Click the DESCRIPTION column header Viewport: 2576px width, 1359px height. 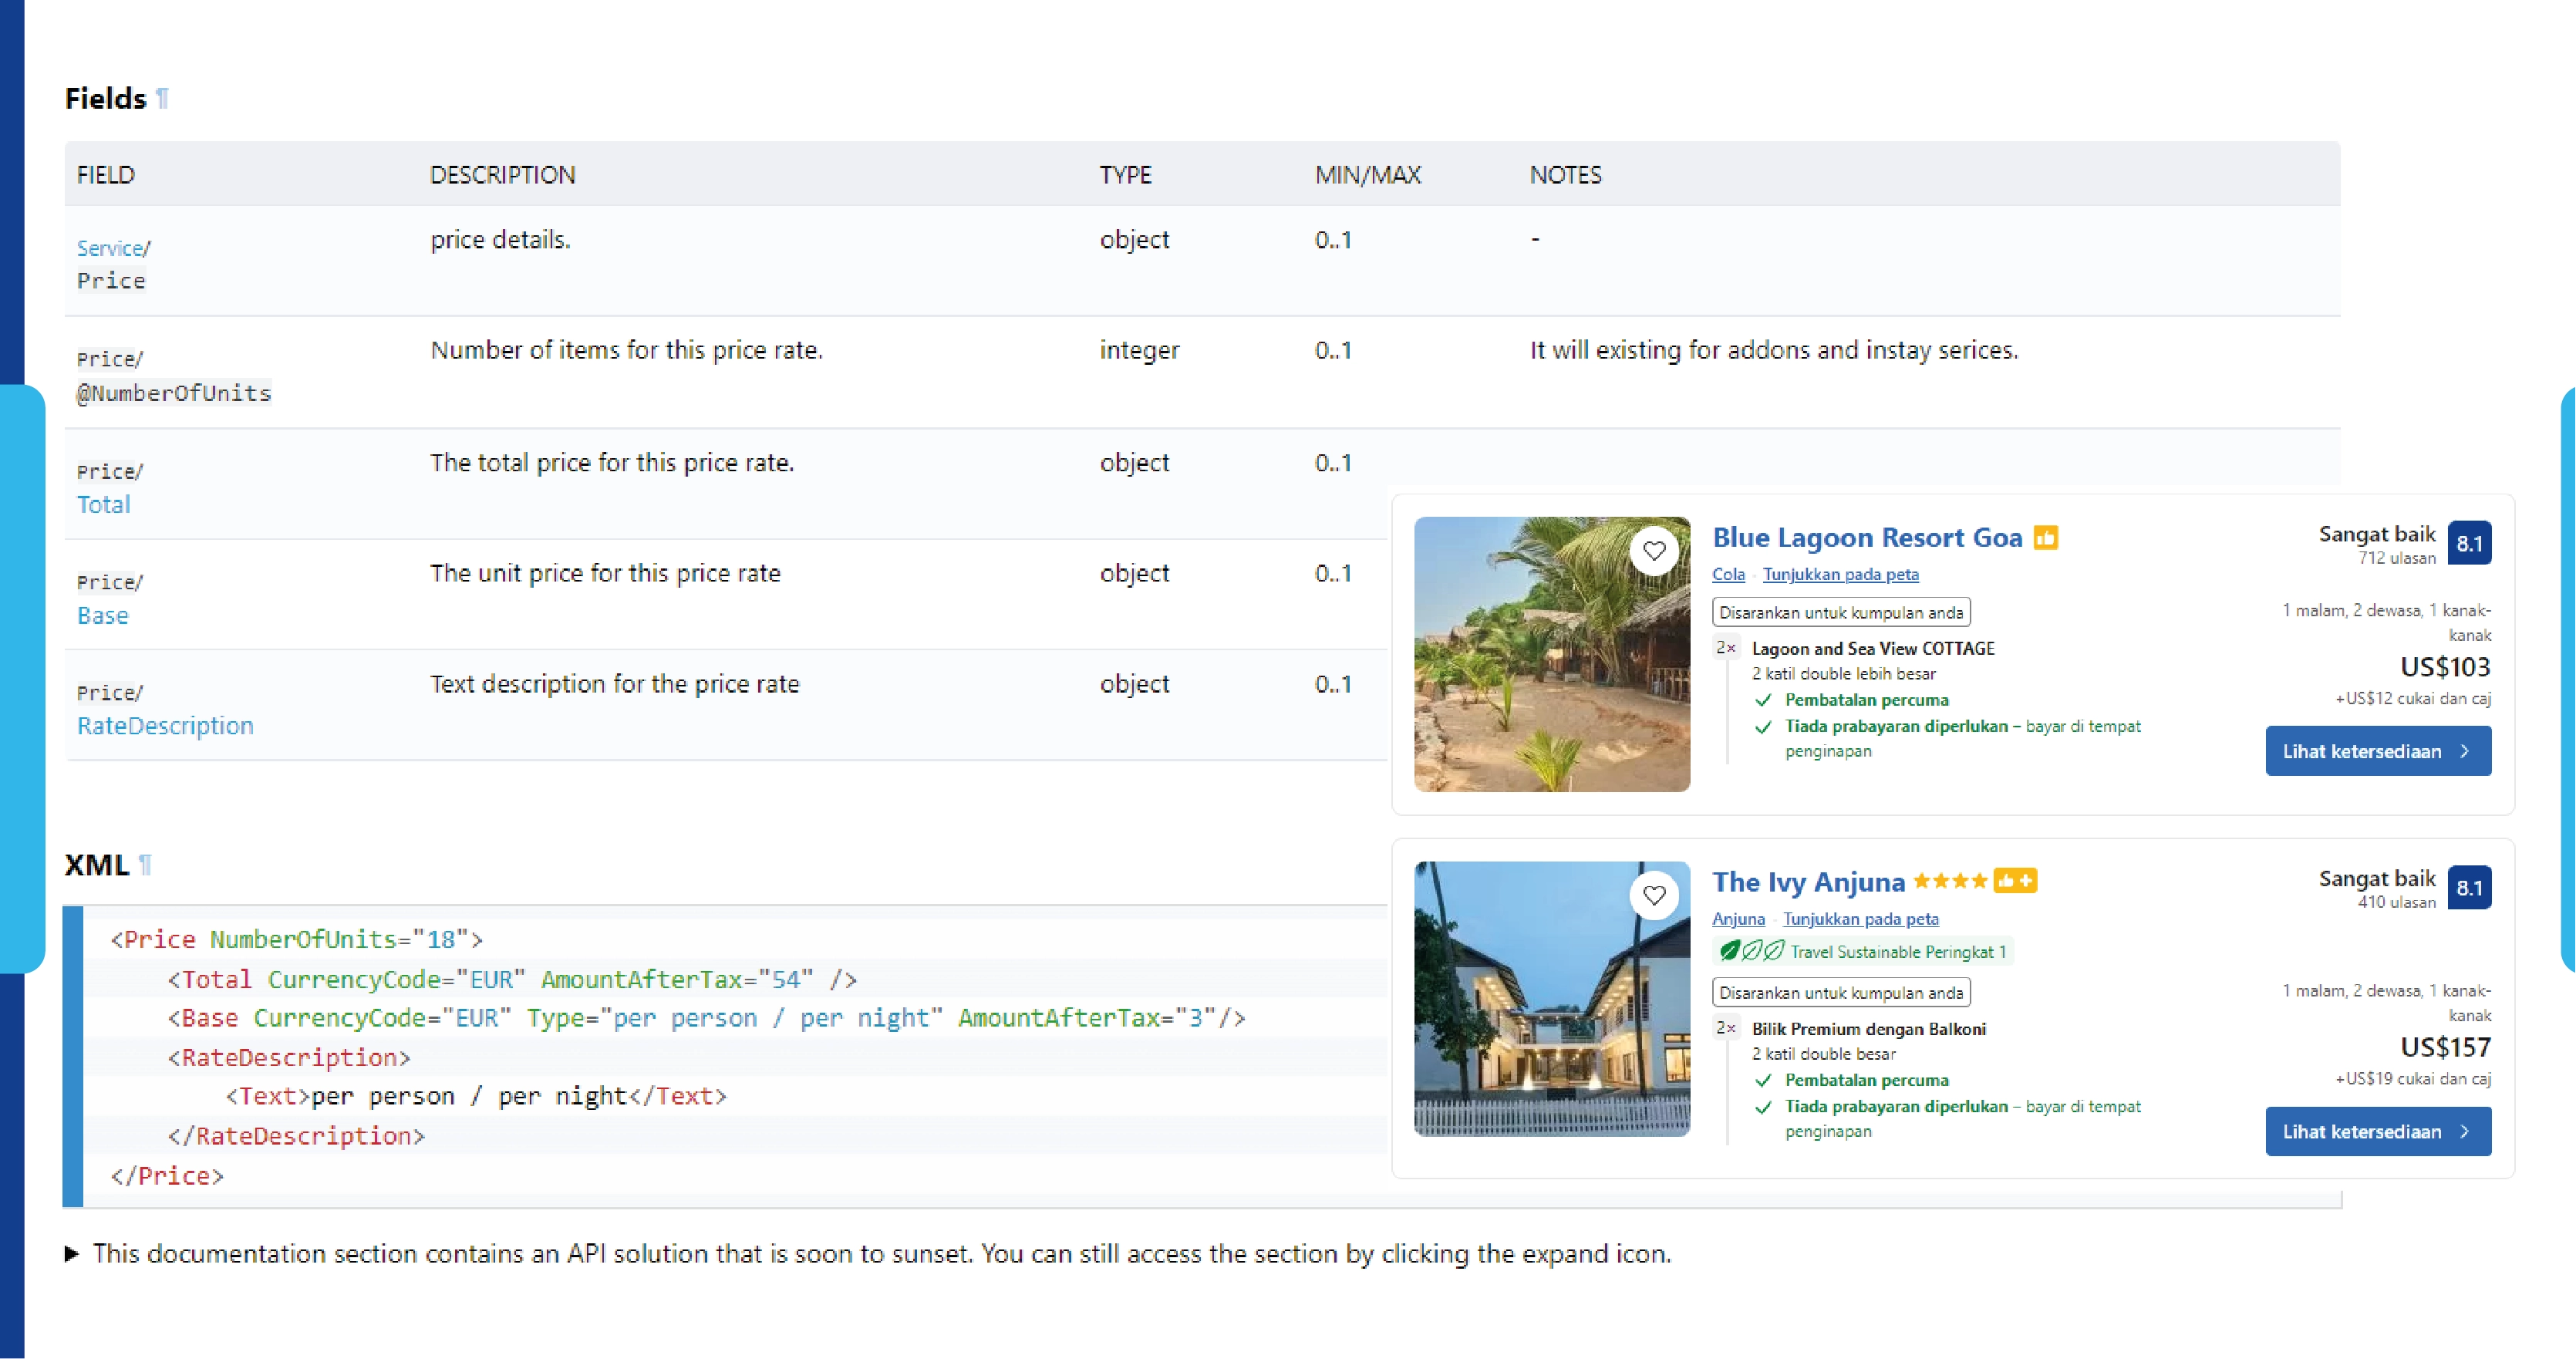click(x=503, y=175)
